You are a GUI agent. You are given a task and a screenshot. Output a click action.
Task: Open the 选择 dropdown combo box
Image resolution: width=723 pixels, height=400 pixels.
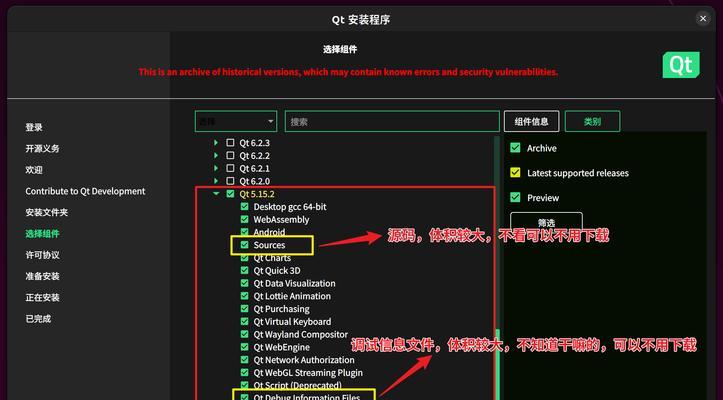click(236, 121)
